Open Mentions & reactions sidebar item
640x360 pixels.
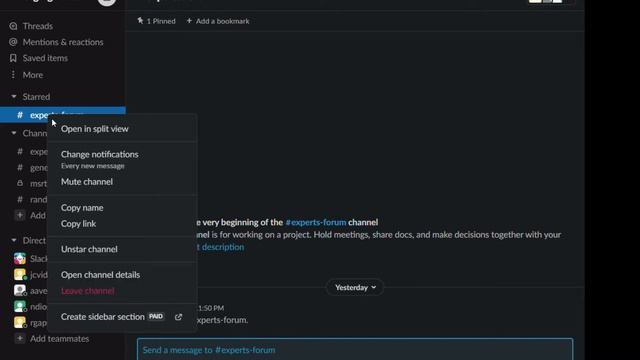coord(63,42)
